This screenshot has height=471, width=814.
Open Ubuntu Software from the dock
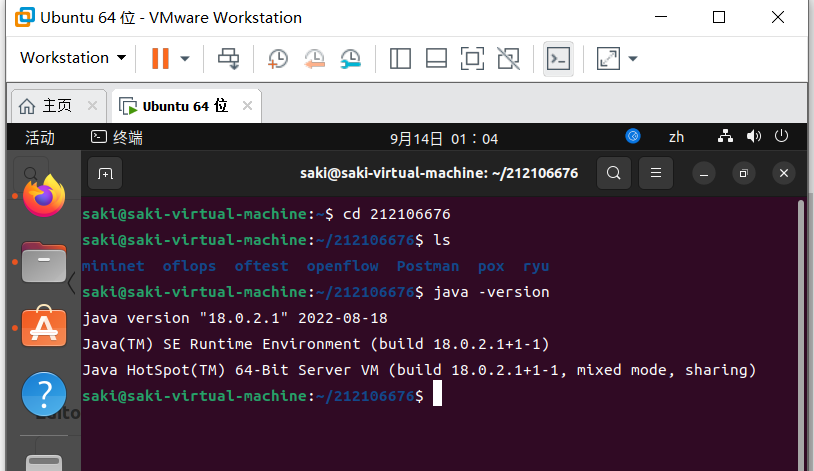(44, 327)
